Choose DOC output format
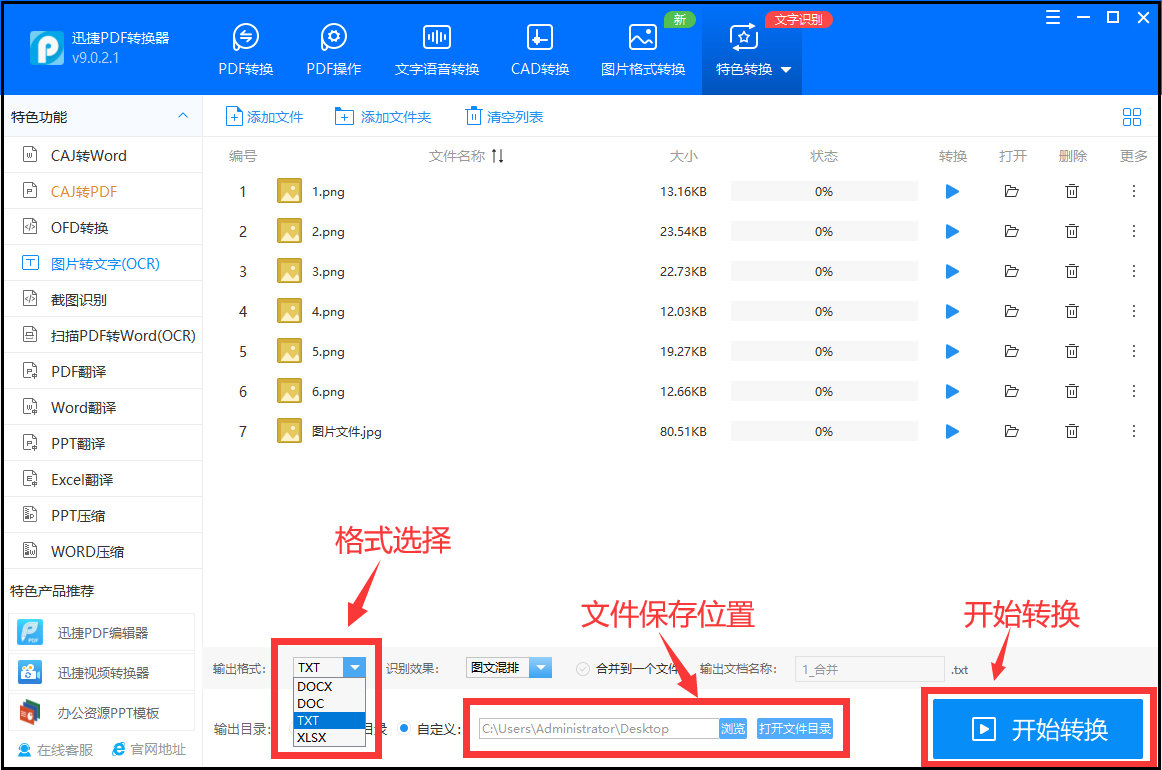Image resolution: width=1162 pixels, height=770 pixels. point(329,703)
